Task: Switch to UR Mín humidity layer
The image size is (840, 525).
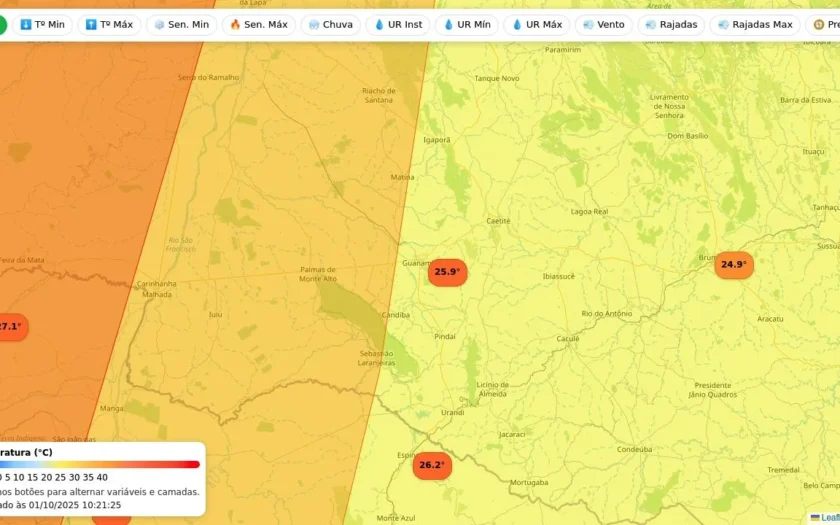Action: pyautogui.click(x=467, y=24)
